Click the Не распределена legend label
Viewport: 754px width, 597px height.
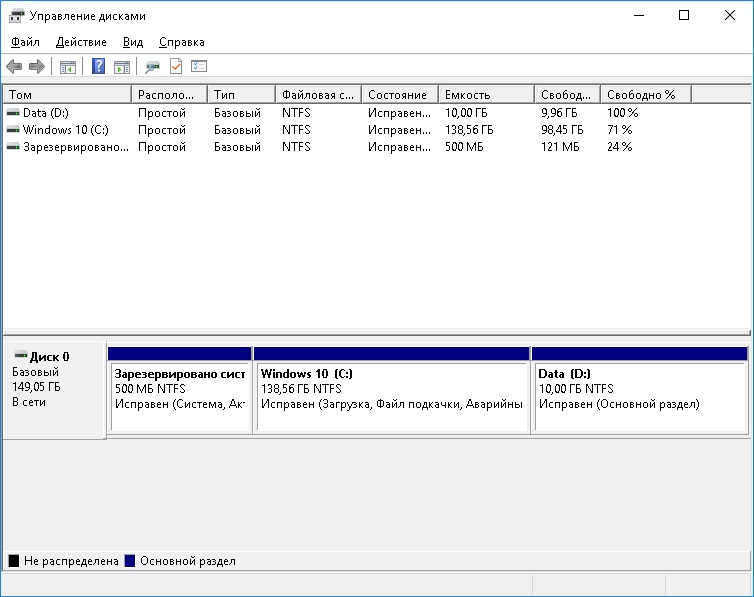71,561
